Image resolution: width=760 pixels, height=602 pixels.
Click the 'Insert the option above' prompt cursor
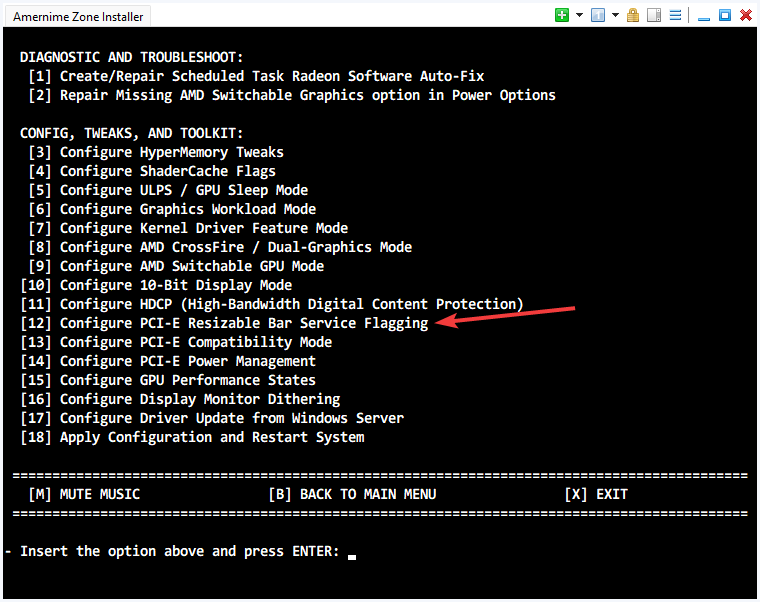click(x=352, y=556)
